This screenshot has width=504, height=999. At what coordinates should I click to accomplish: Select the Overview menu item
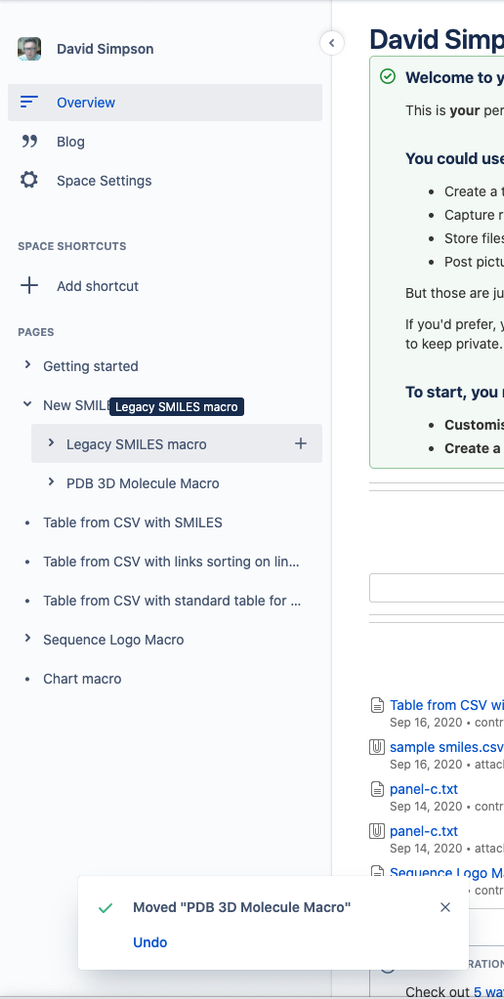[x=165, y=103]
